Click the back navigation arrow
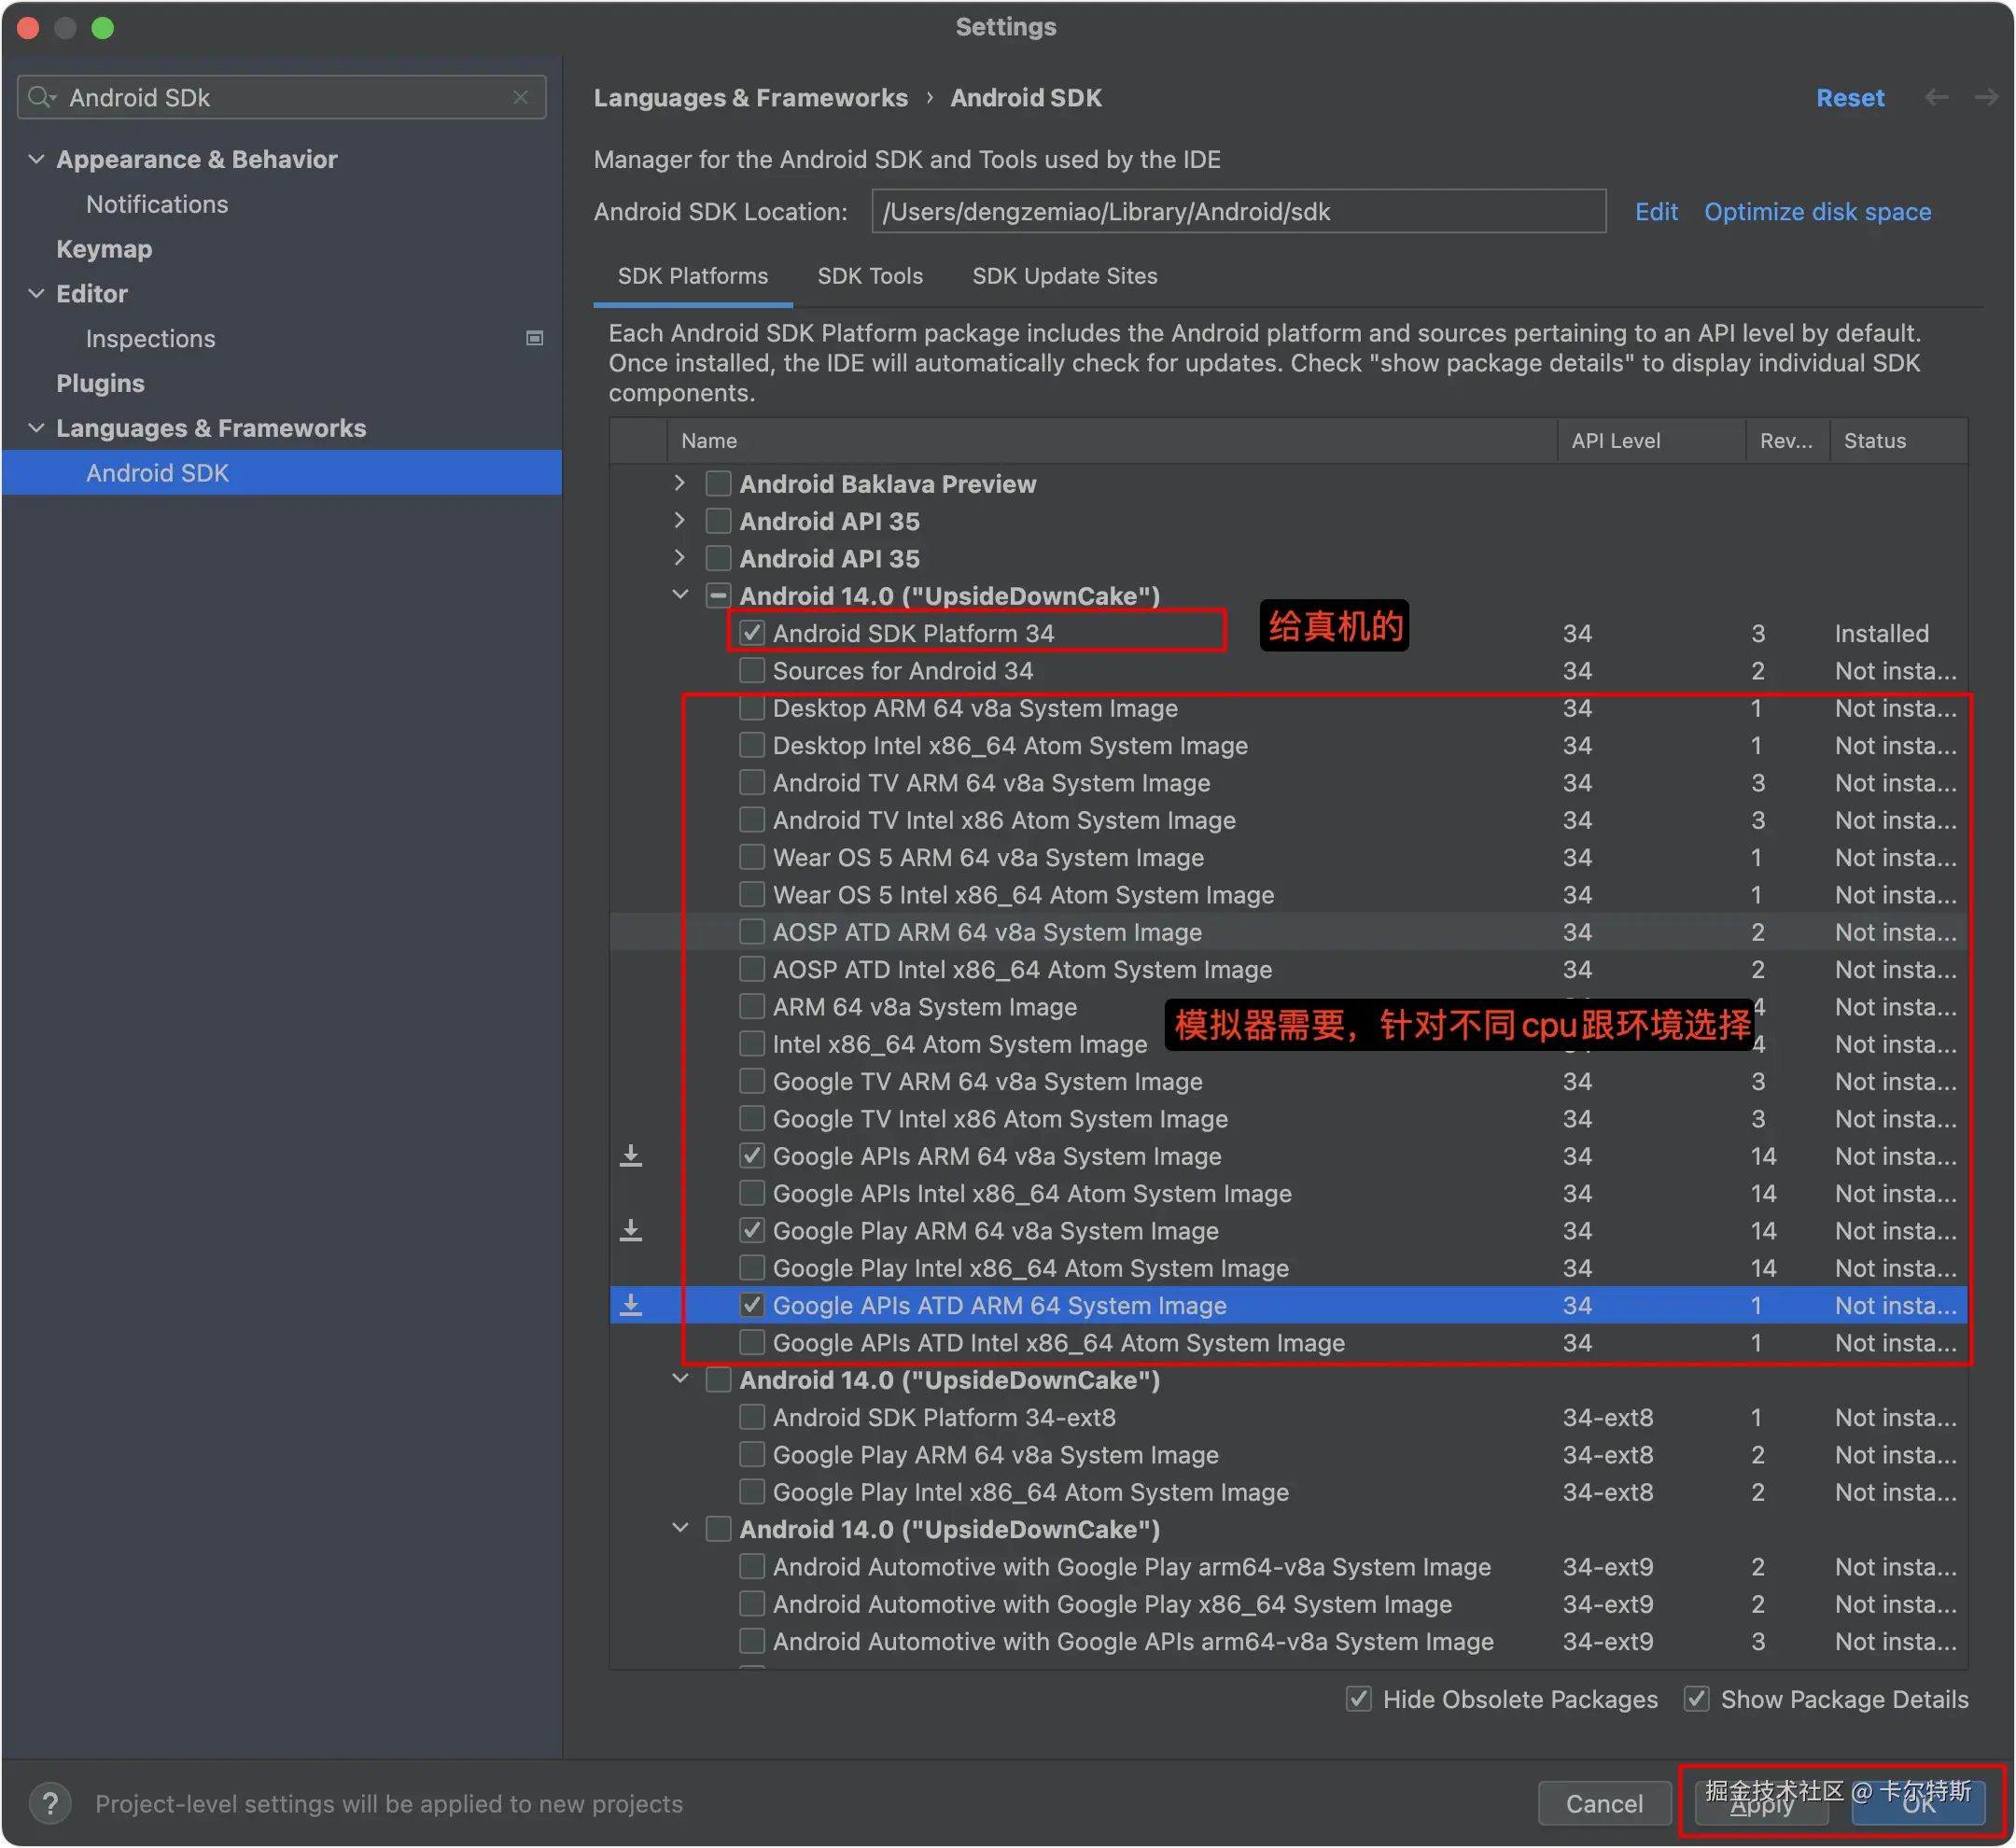2016x1848 pixels. (1936, 97)
